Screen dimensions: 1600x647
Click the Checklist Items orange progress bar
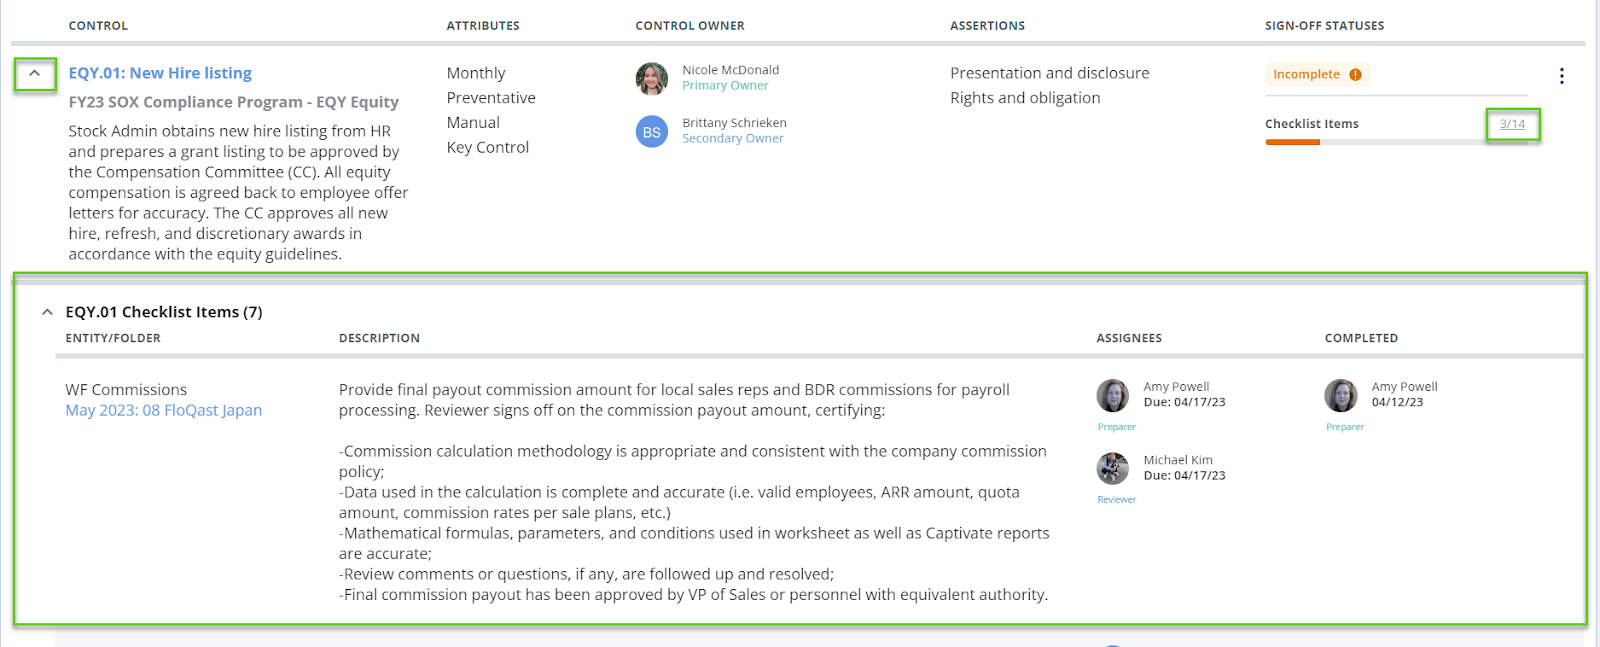[x=1292, y=142]
